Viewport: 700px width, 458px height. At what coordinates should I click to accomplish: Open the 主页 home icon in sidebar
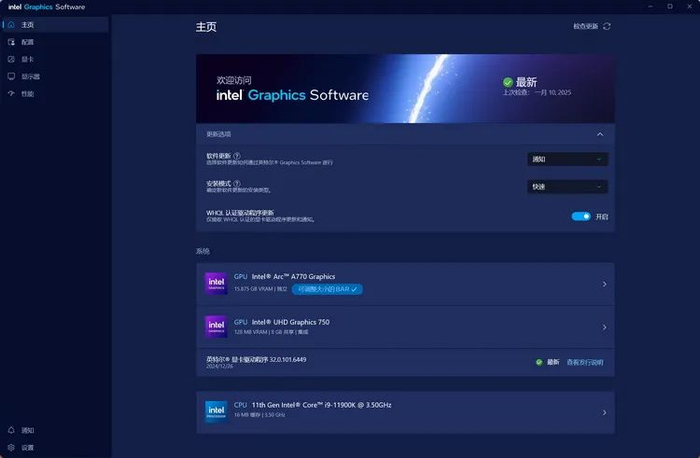(11, 25)
